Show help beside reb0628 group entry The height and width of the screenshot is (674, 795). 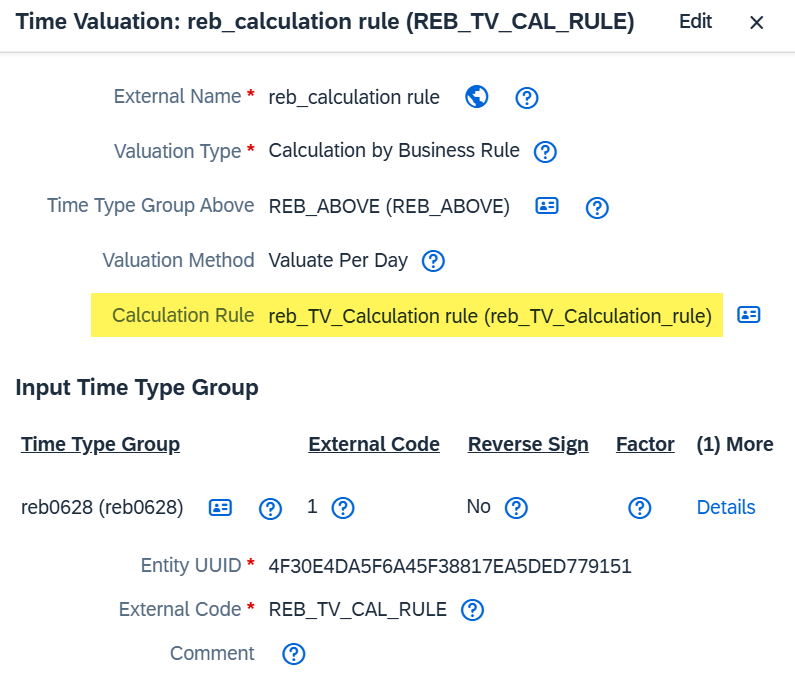pyautogui.click(x=270, y=508)
